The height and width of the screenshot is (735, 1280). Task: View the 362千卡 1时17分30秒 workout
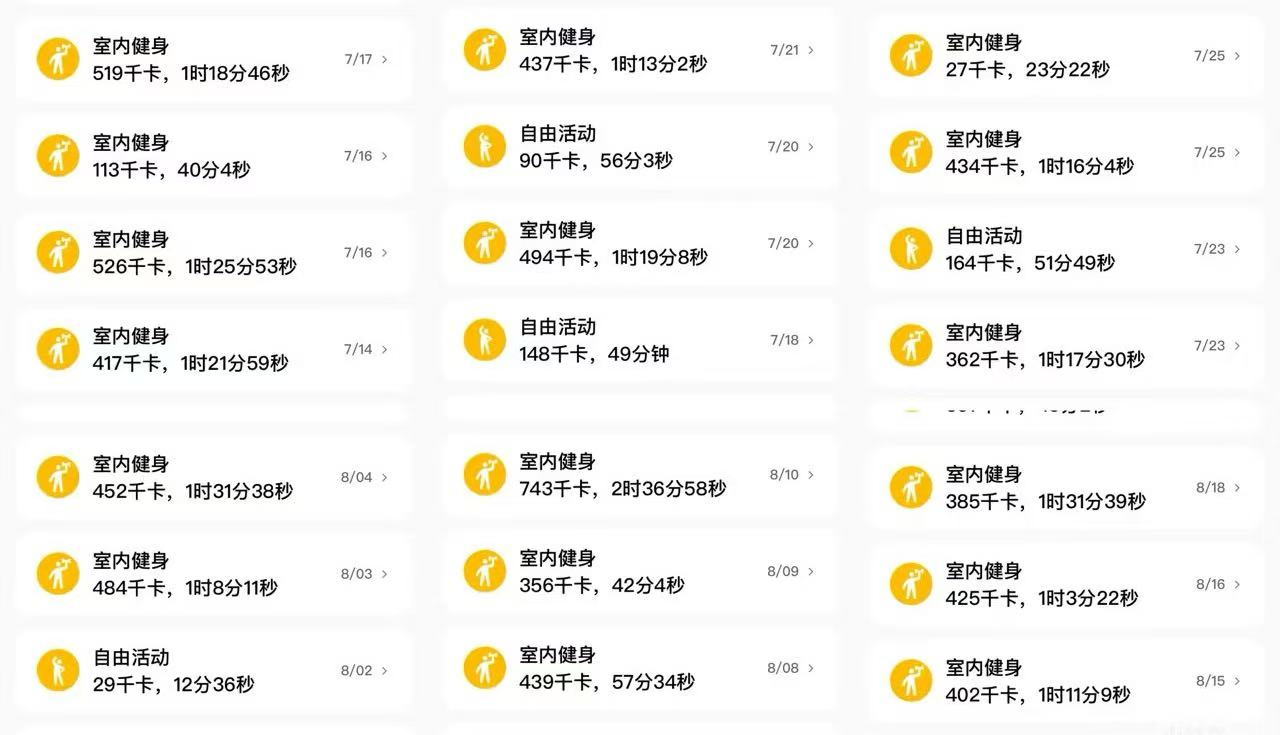[x=1066, y=346]
